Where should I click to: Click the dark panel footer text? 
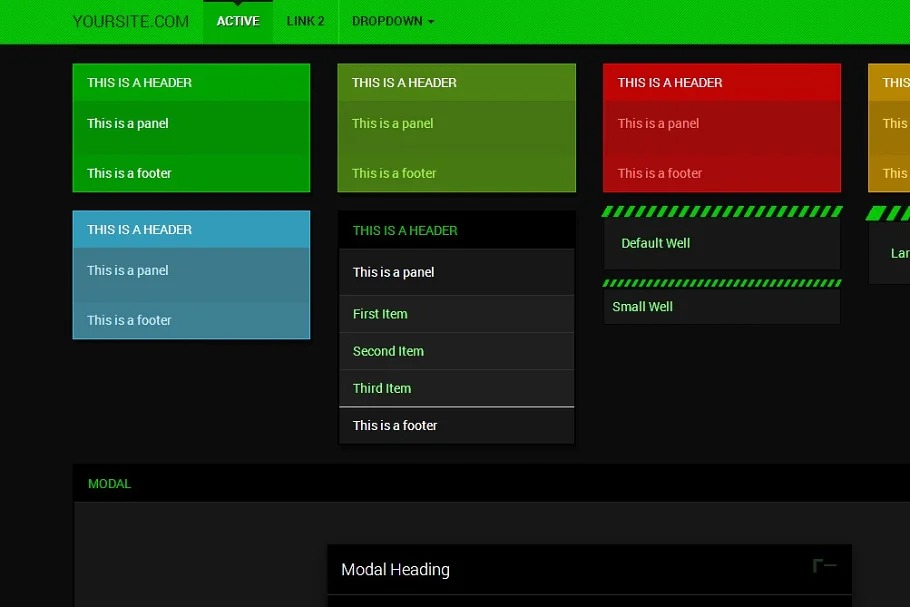[x=395, y=425]
